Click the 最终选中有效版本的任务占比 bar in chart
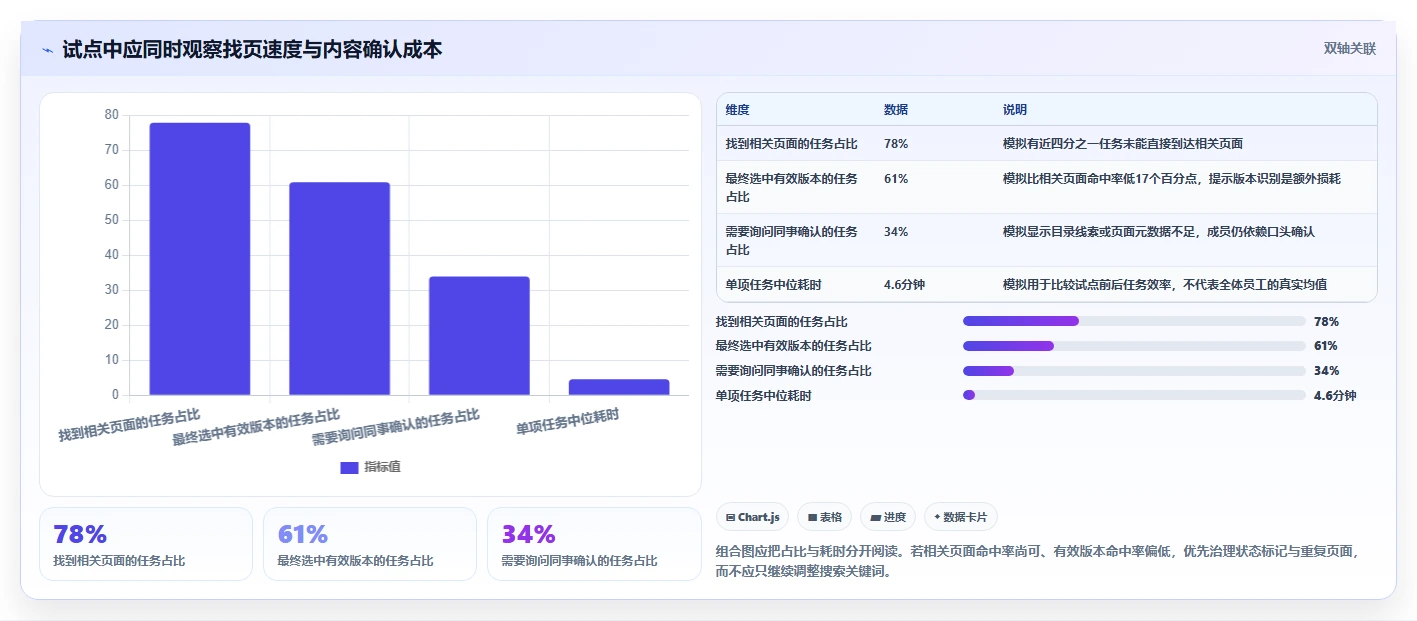 [x=340, y=289]
